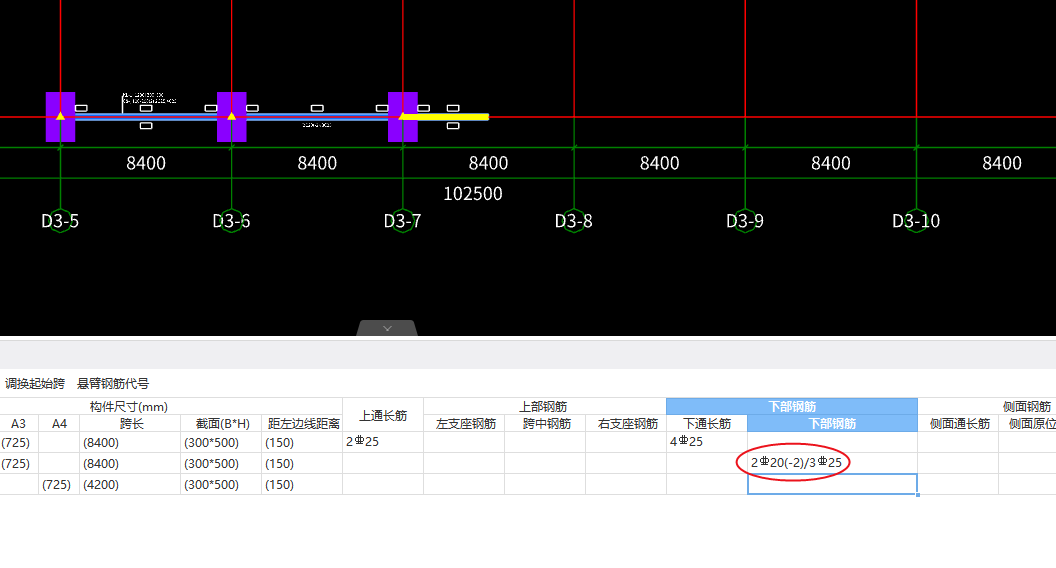This screenshot has width=1056, height=568.
Task: Click the purple column at axis D3-7
Action: click(x=403, y=117)
